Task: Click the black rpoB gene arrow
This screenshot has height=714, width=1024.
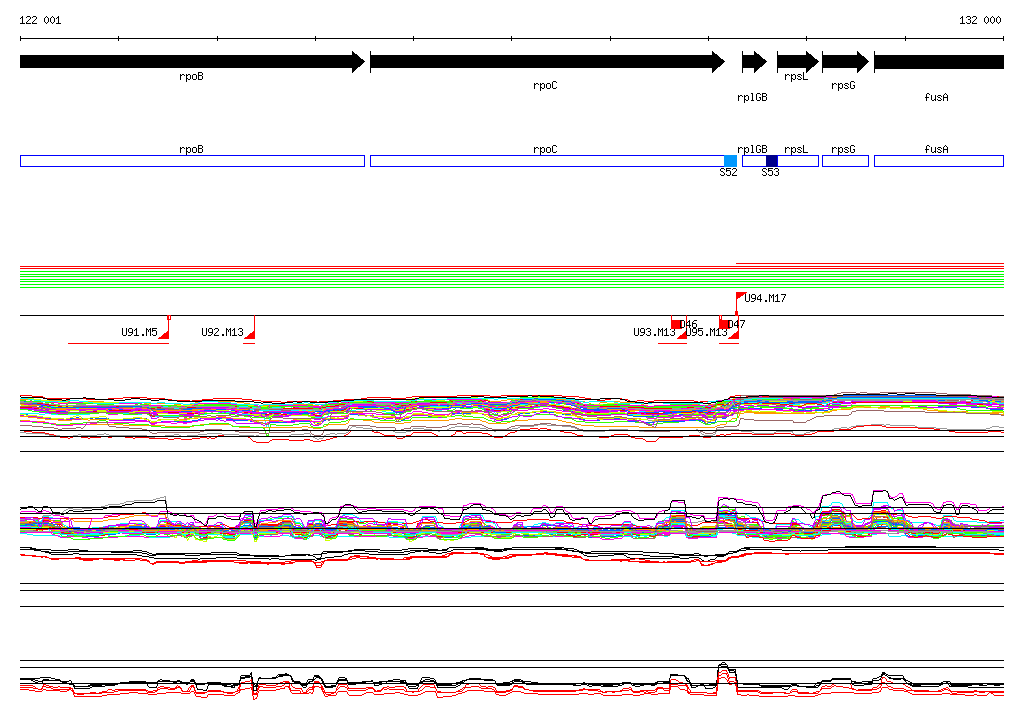Action: (193, 62)
